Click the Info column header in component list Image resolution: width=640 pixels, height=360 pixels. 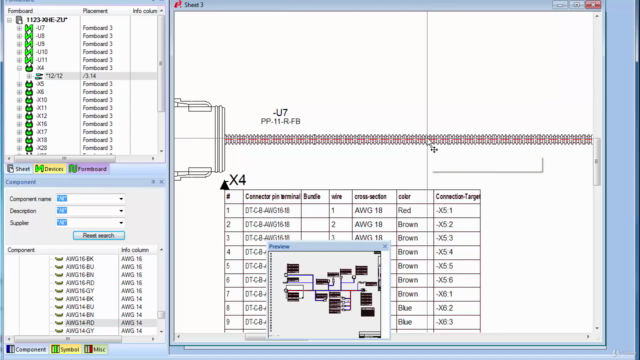138,250
